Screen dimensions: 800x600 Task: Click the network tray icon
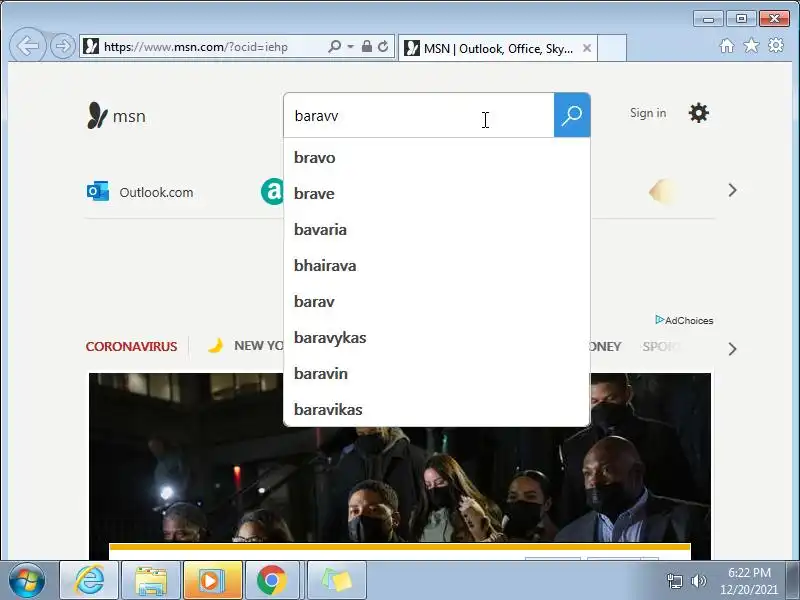tap(674, 581)
